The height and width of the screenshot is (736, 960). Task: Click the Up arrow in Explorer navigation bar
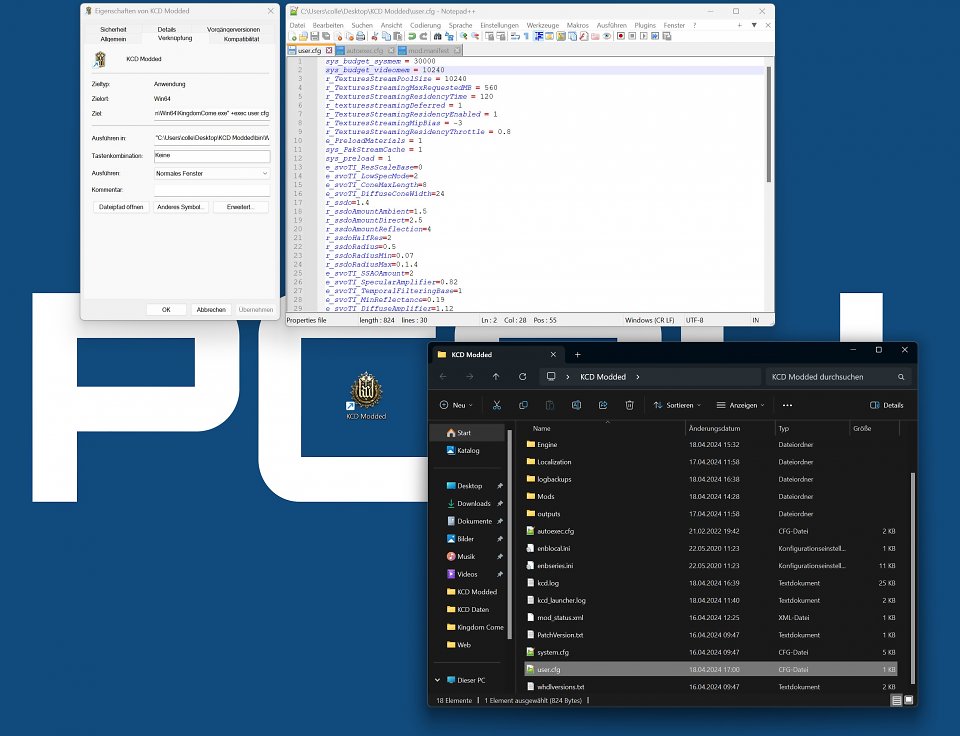pyautogui.click(x=496, y=377)
